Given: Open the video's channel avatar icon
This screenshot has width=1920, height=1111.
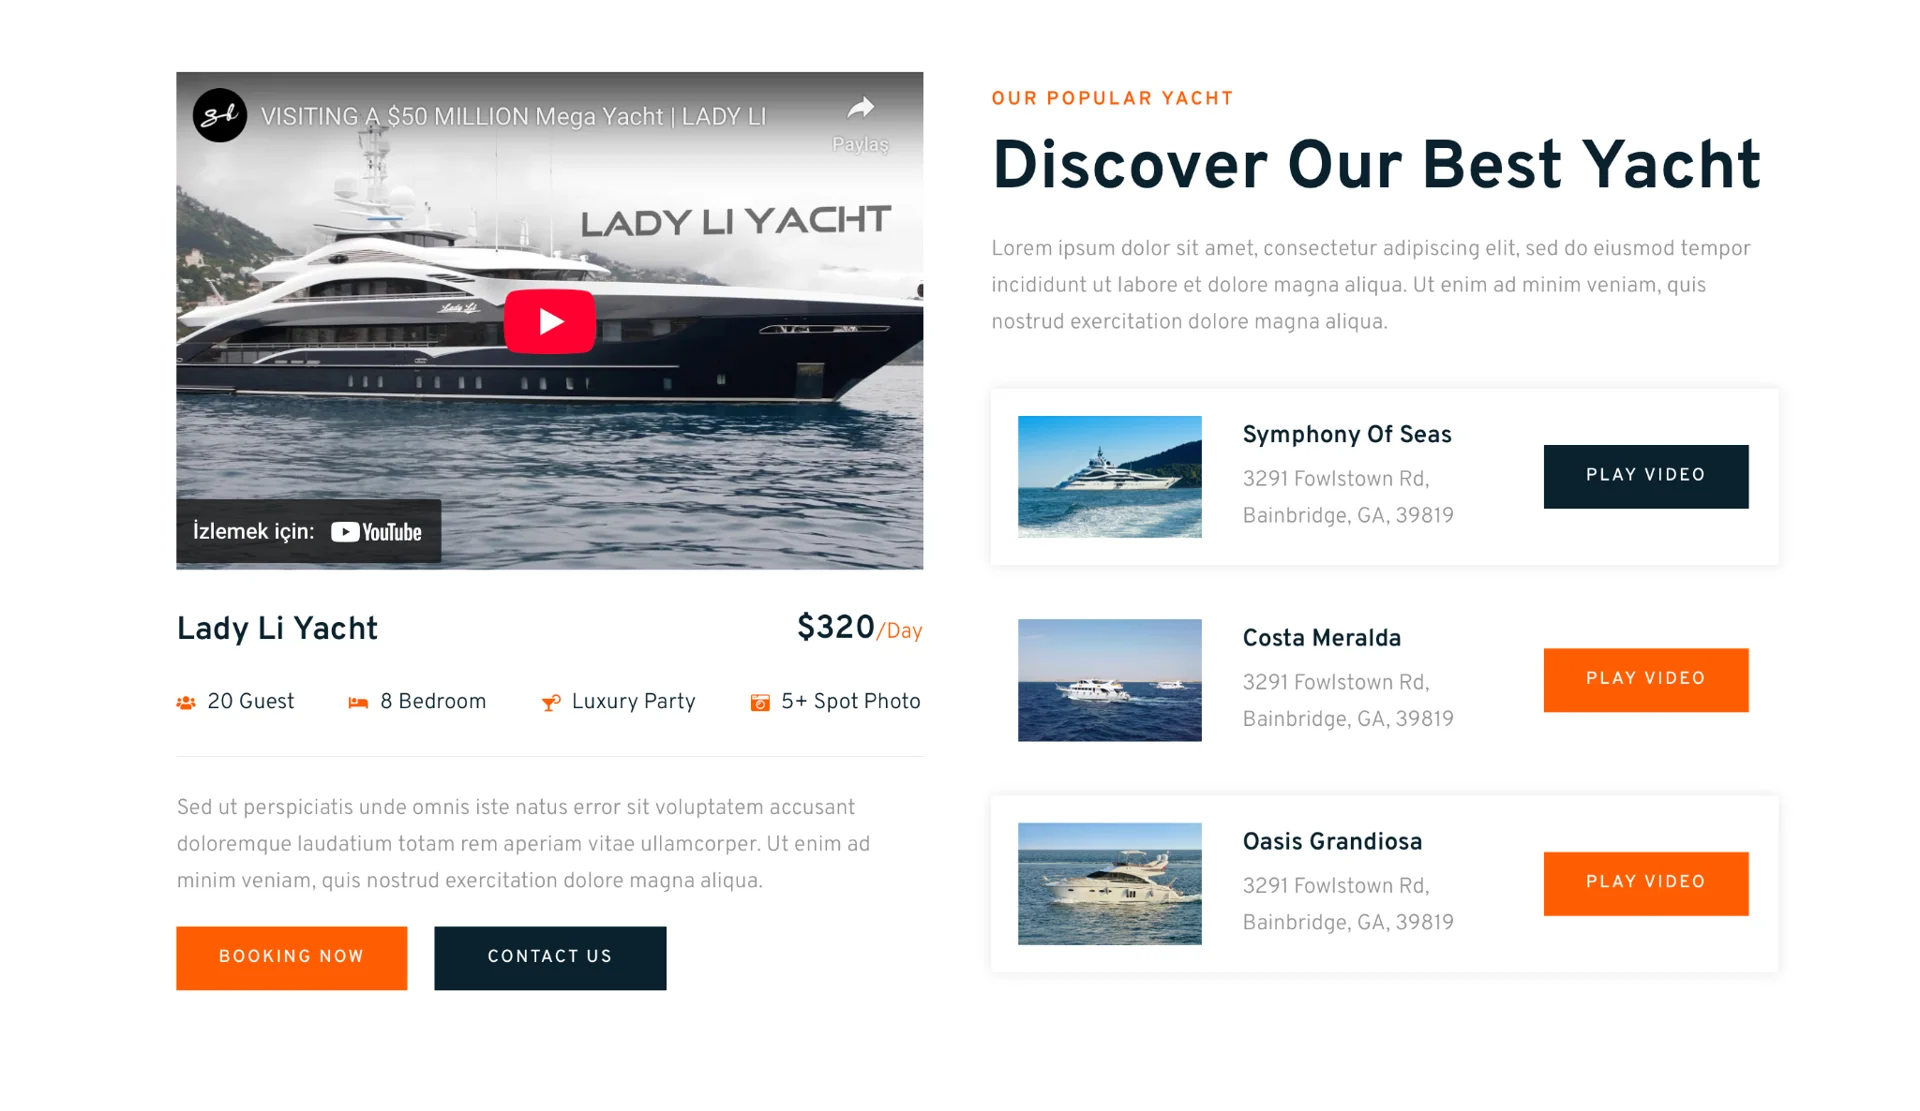Looking at the screenshot, I should (220, 116).
